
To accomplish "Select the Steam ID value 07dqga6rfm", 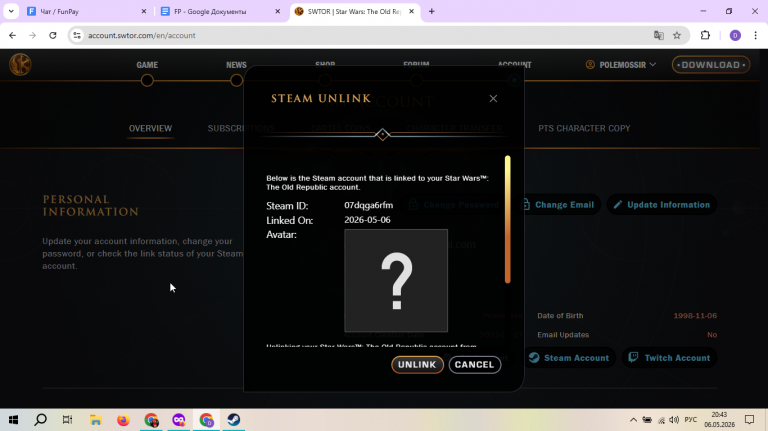I will click(368, 205).
